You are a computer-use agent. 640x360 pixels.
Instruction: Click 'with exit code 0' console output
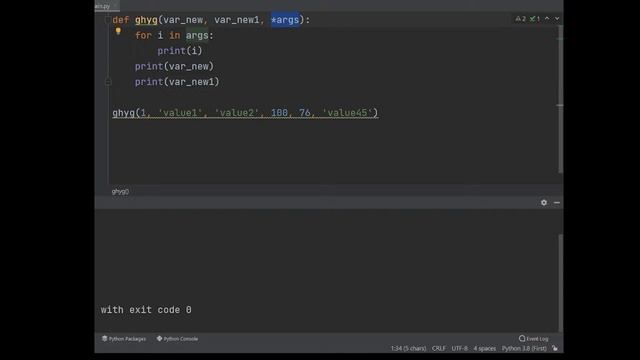coord(146,310)
